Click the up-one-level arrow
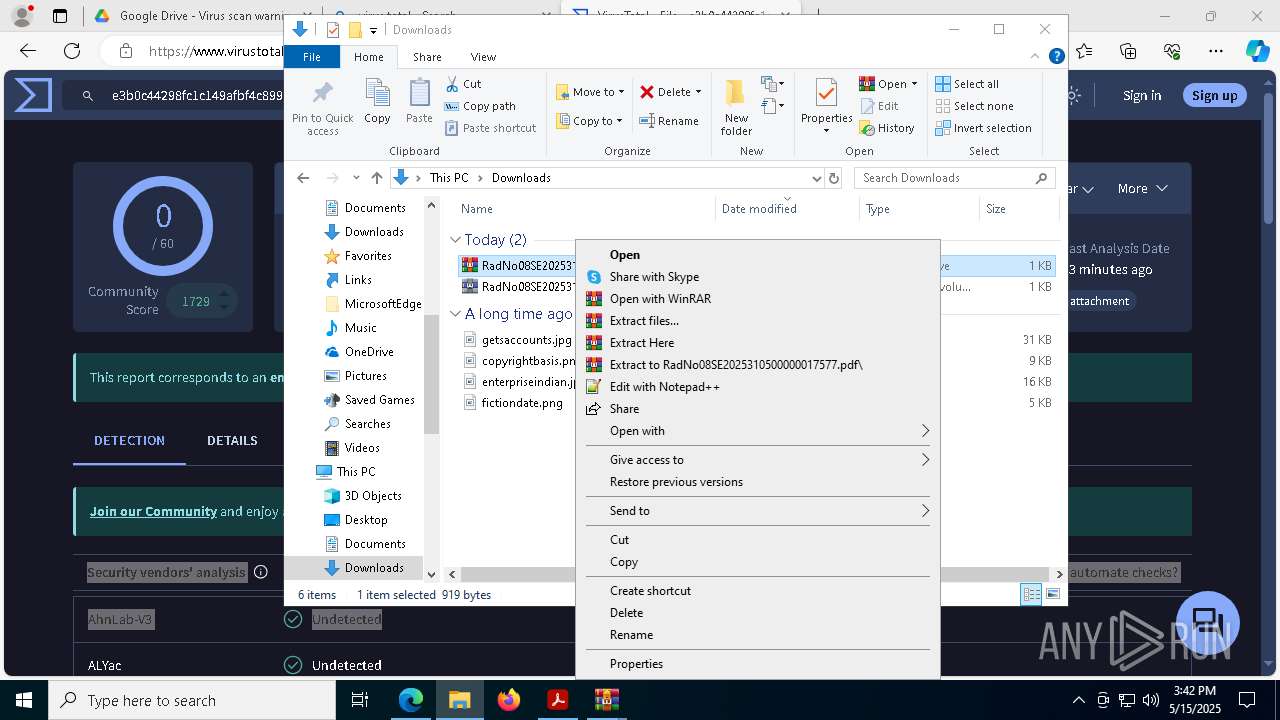The height and width of the screenshot is (720, 1280). 377,178
